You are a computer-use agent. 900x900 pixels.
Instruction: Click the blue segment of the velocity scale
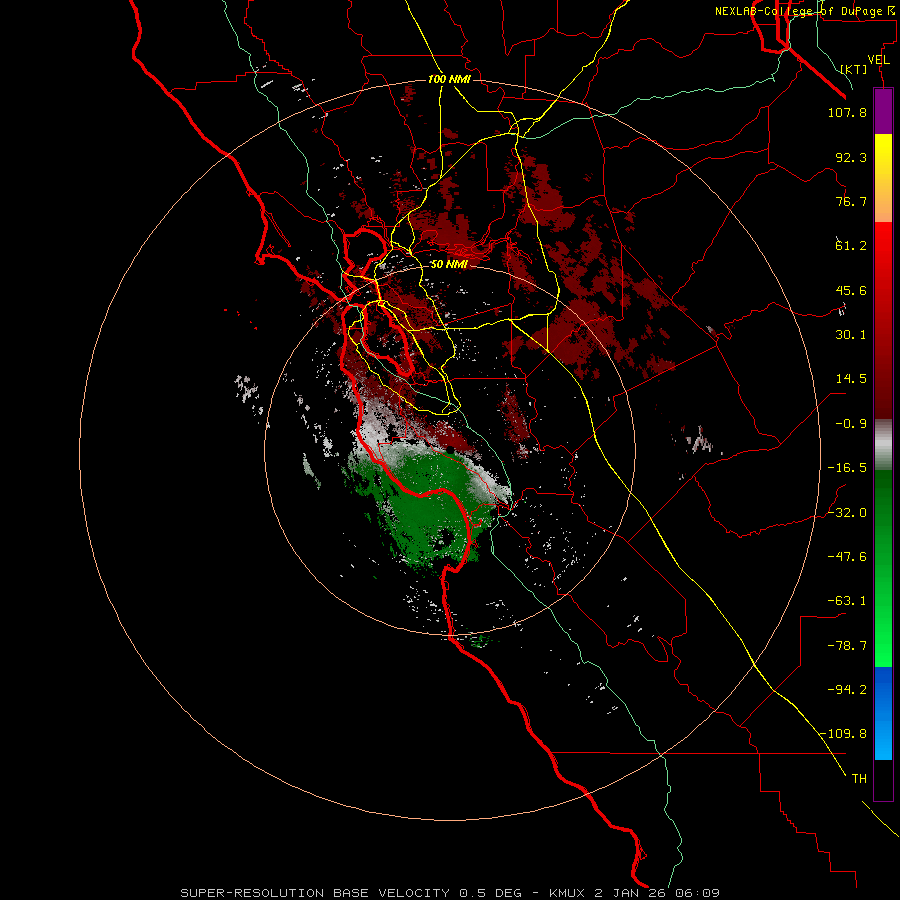(x=883, y=713)
